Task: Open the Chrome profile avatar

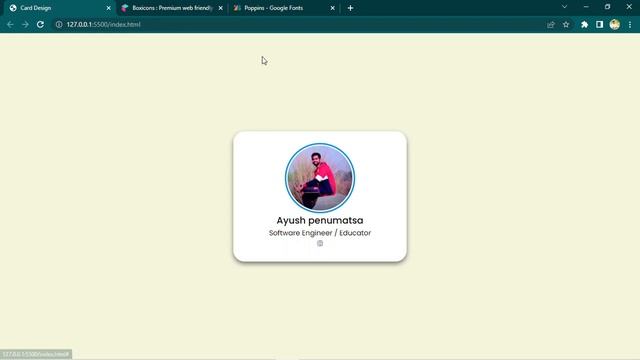Action: pos(615,24)
